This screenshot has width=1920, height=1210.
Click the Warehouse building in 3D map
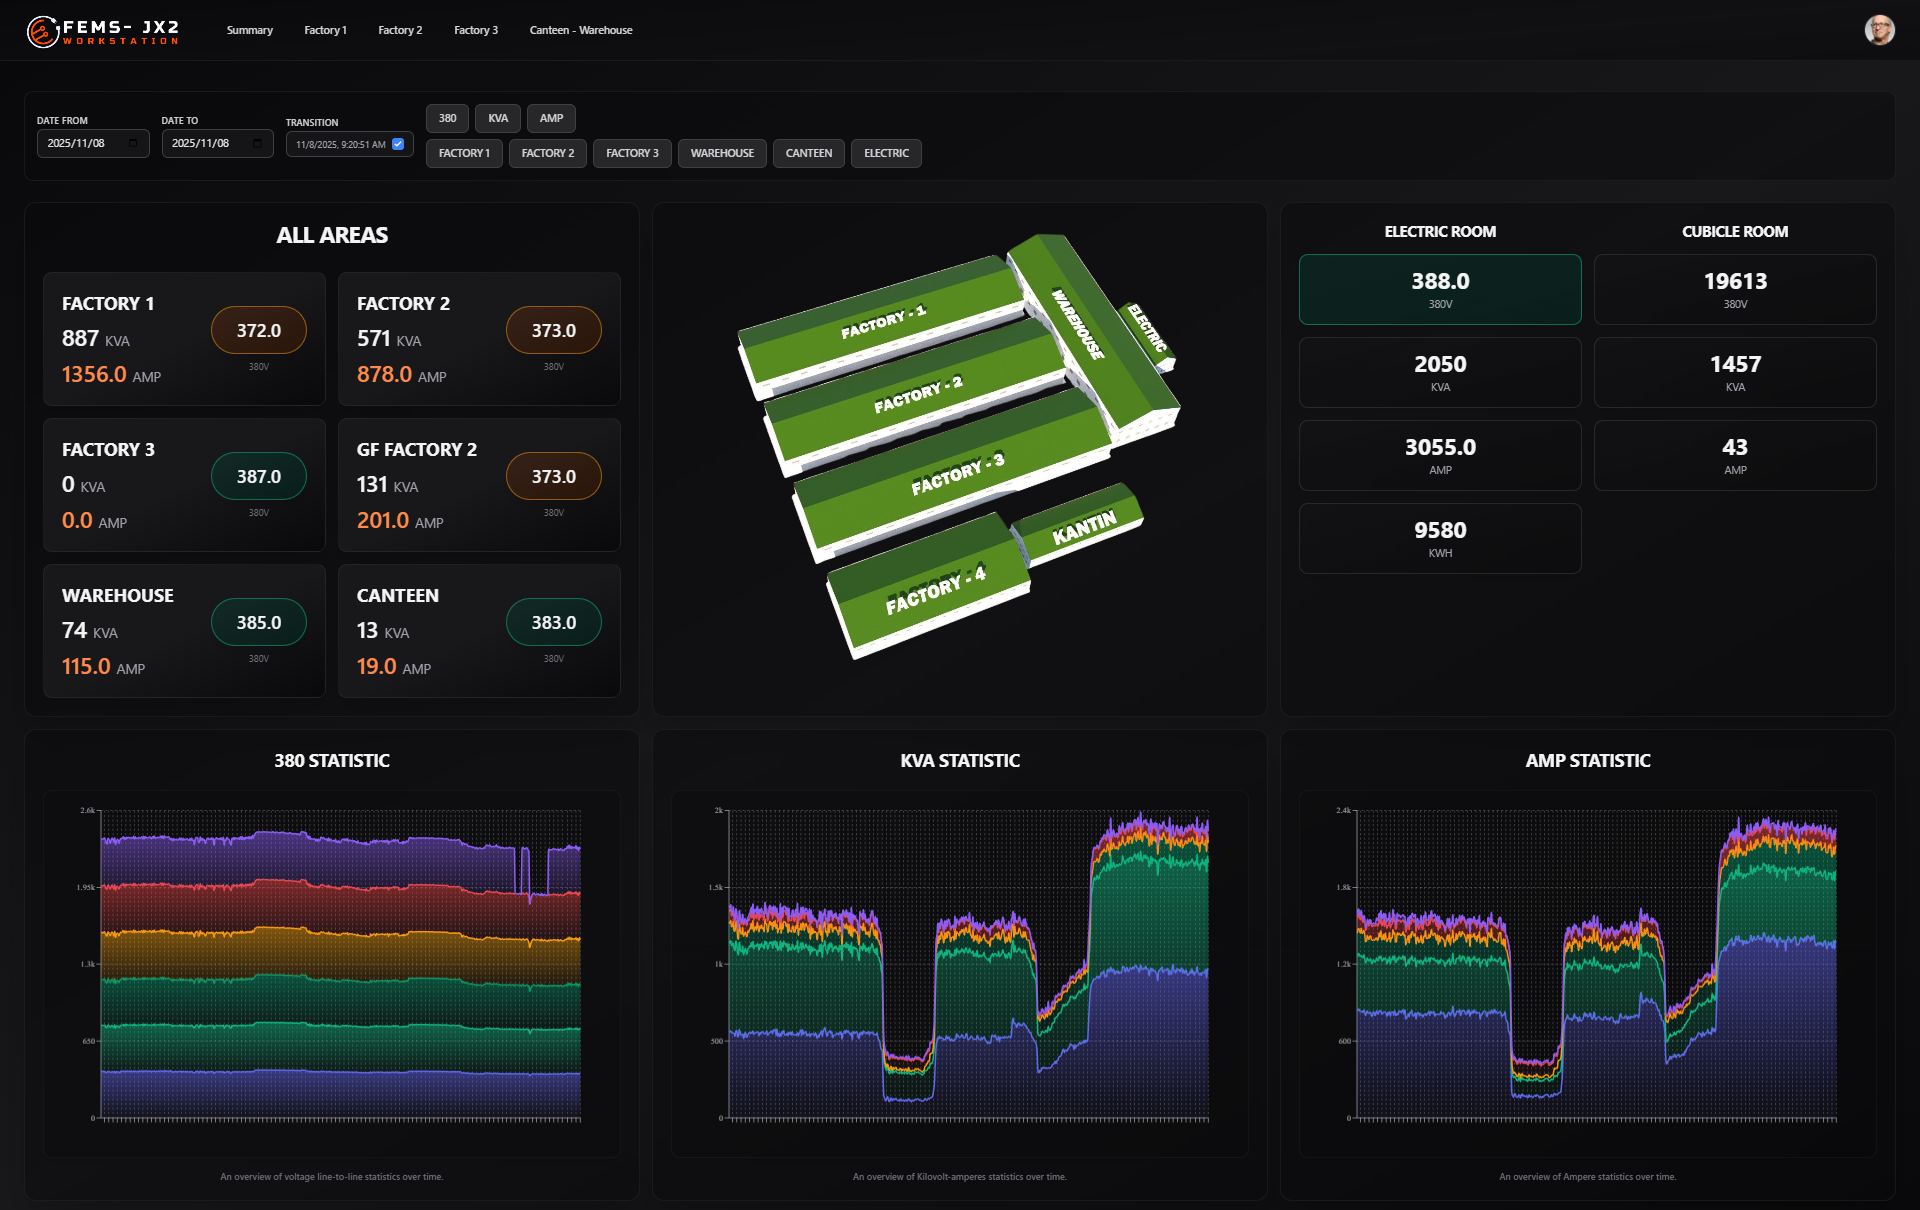coord(1078,322)
